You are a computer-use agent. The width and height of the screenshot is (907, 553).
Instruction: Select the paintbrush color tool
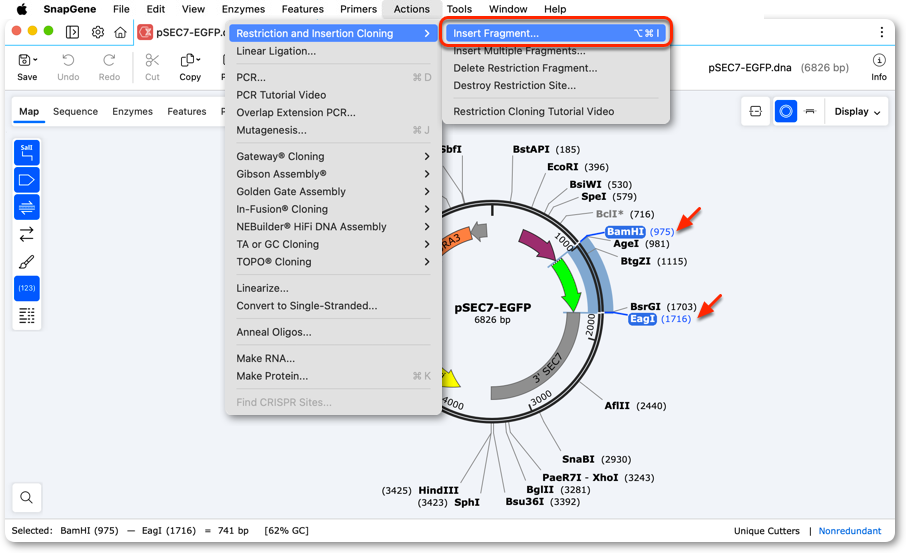point(27,261)
